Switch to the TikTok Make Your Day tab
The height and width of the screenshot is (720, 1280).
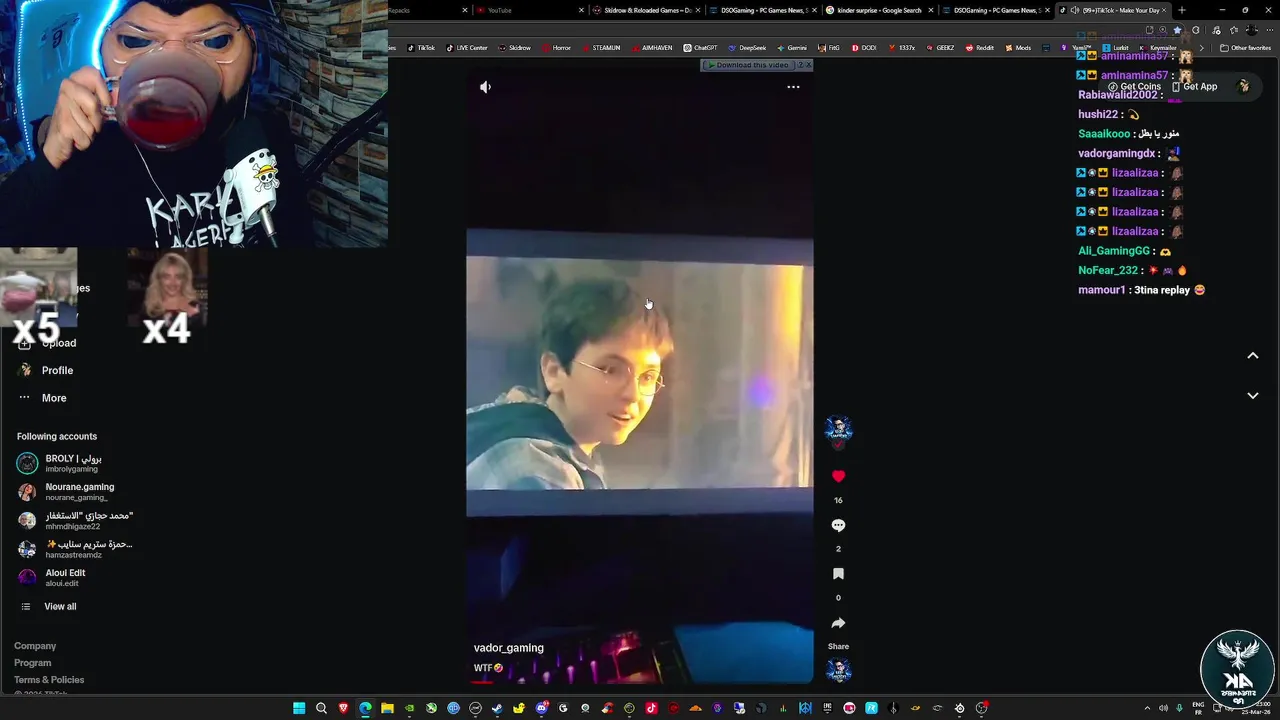click(1112, 10)
